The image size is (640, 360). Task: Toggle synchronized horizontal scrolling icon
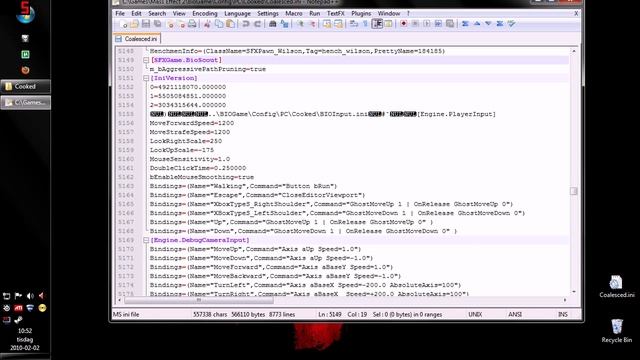click(x=338, y=24)
